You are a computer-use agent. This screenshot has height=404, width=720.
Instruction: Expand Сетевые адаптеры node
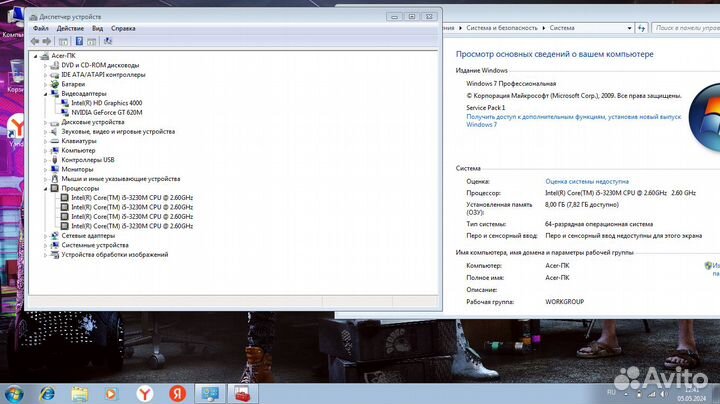(x=45, y=236)
